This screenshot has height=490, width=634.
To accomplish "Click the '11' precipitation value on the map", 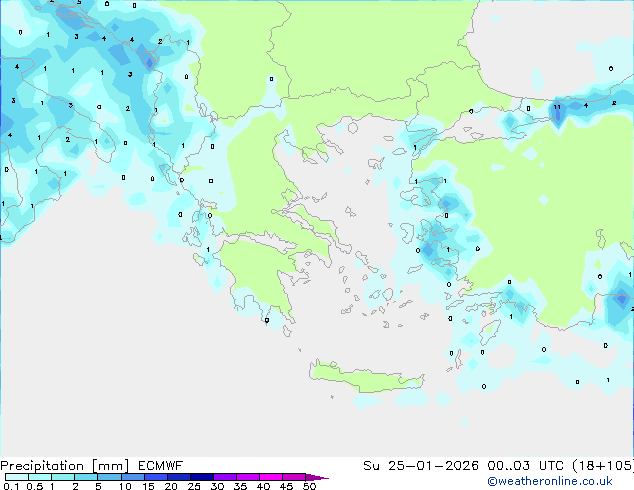I will (557, 107).
